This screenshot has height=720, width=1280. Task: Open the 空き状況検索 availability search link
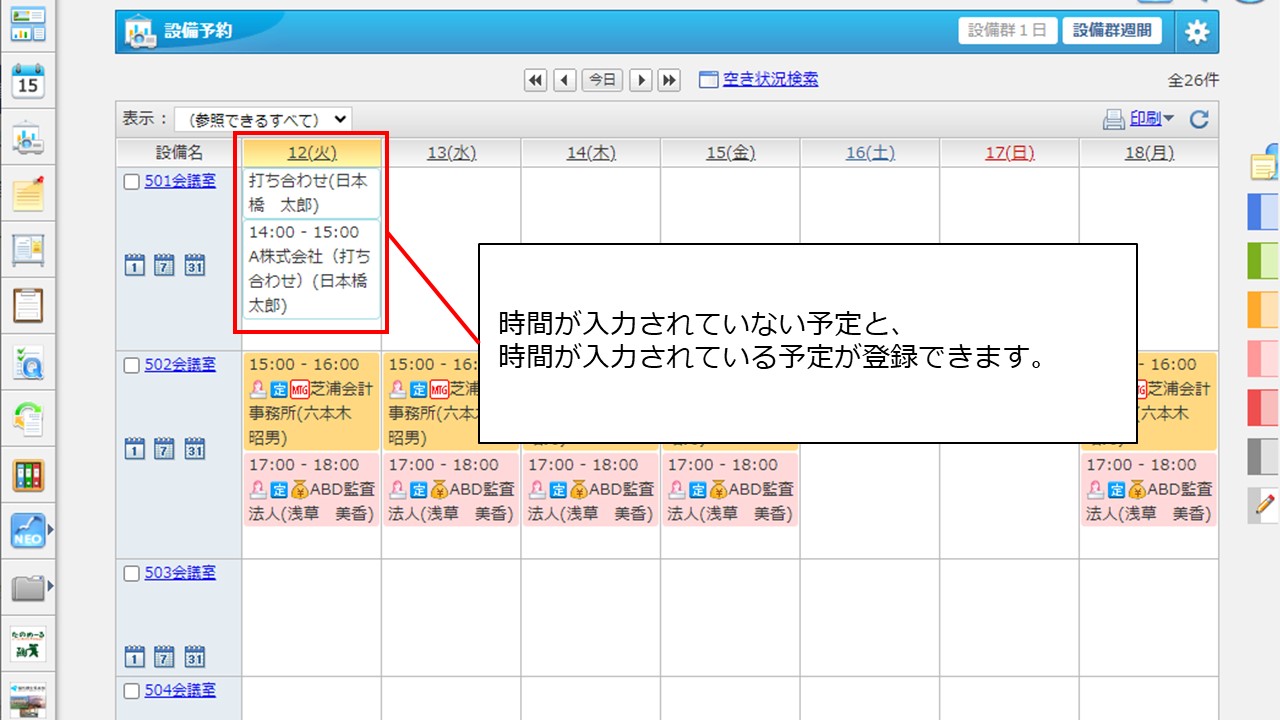770,79
